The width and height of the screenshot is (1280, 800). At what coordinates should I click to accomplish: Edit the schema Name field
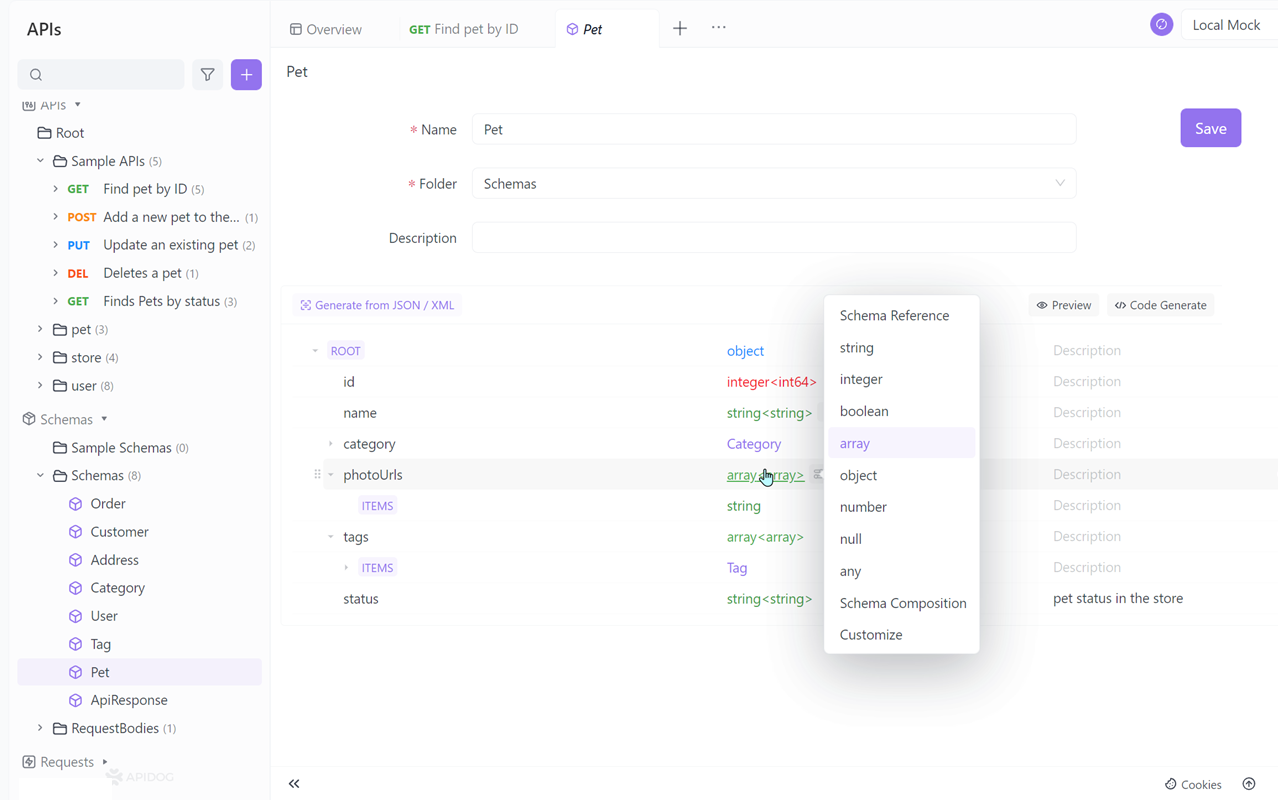point(774,129)
